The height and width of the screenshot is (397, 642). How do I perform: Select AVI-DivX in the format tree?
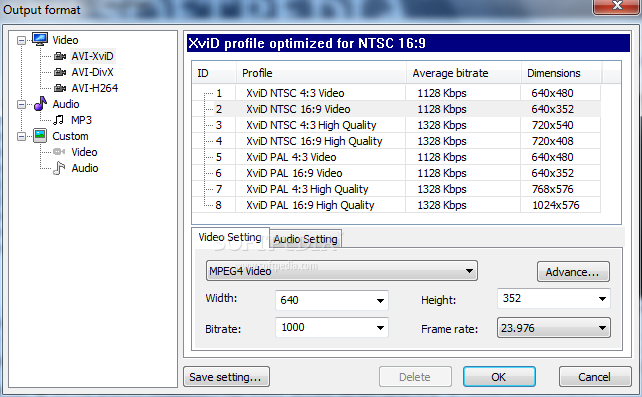93,72
